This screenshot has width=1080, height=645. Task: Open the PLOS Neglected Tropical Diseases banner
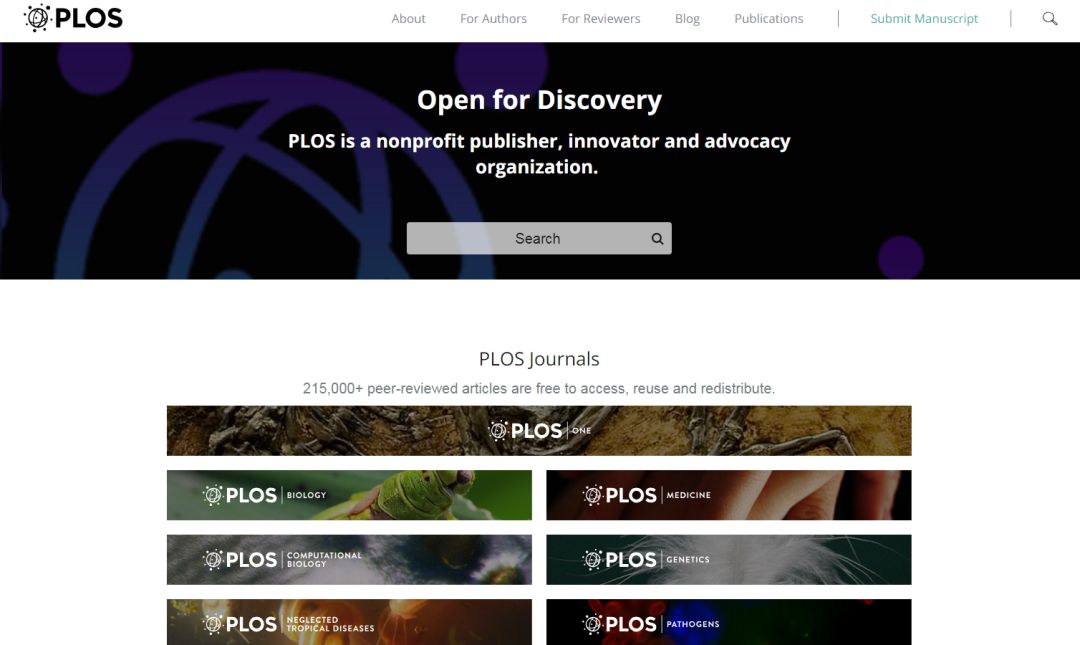pyautogui.click(x=349, y=622)
